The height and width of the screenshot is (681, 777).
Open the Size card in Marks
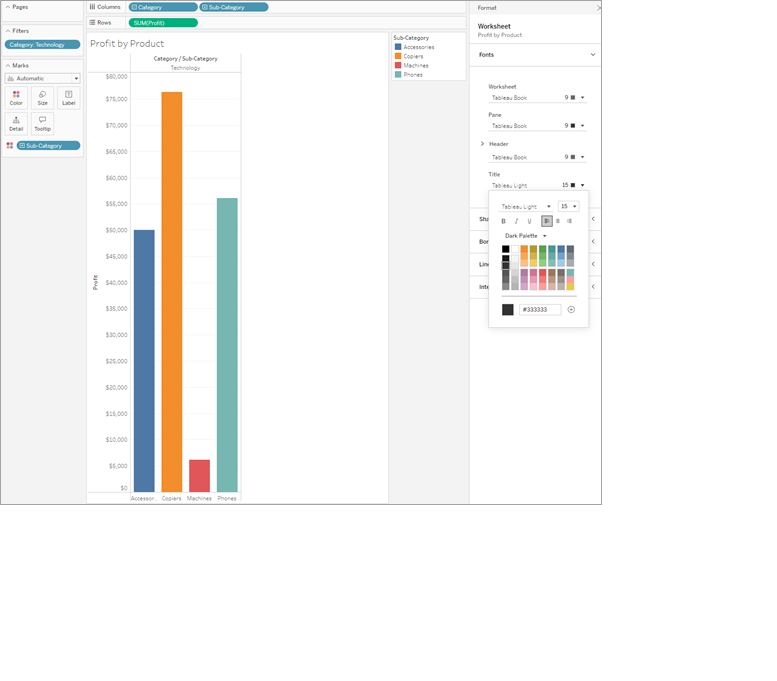43,98
